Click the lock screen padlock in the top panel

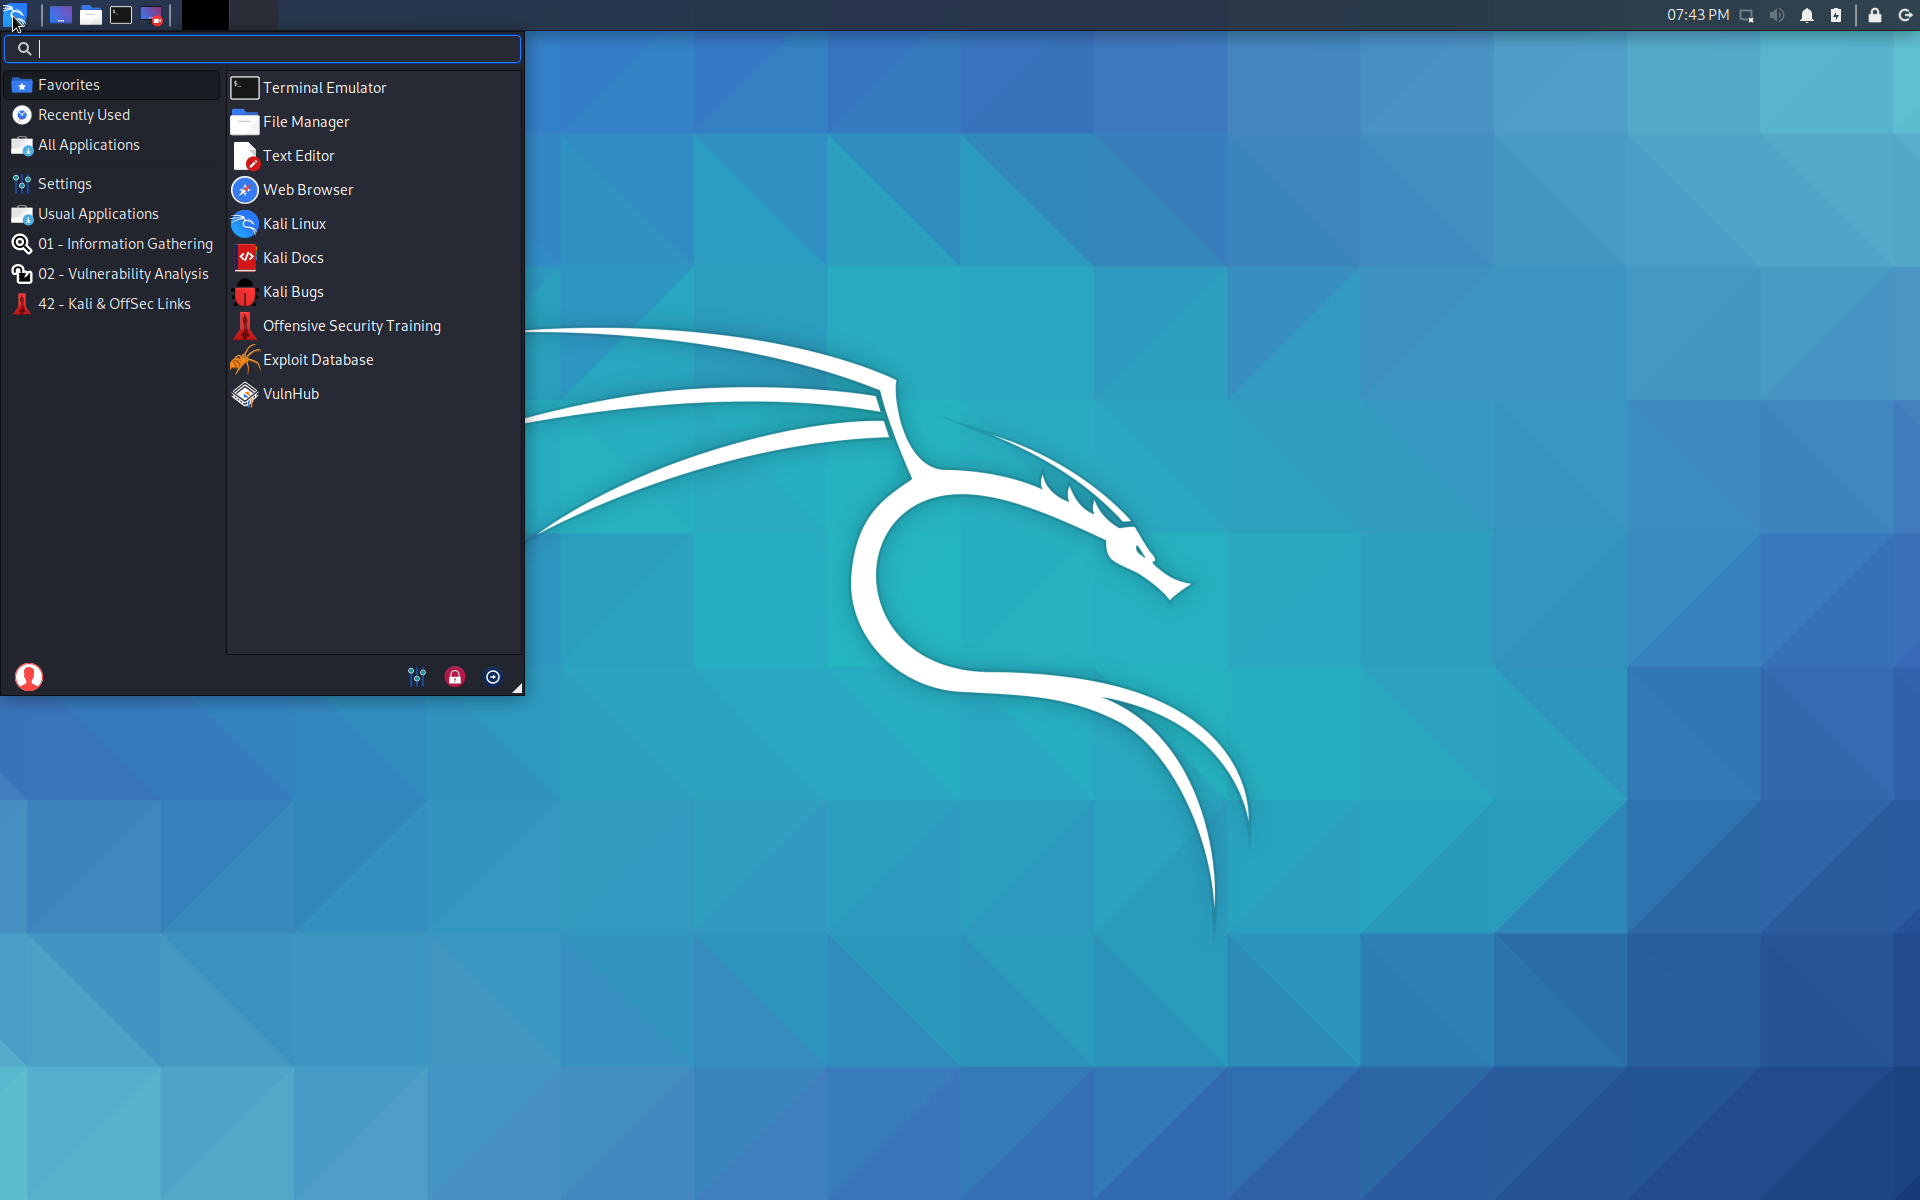coord(1875,15)
